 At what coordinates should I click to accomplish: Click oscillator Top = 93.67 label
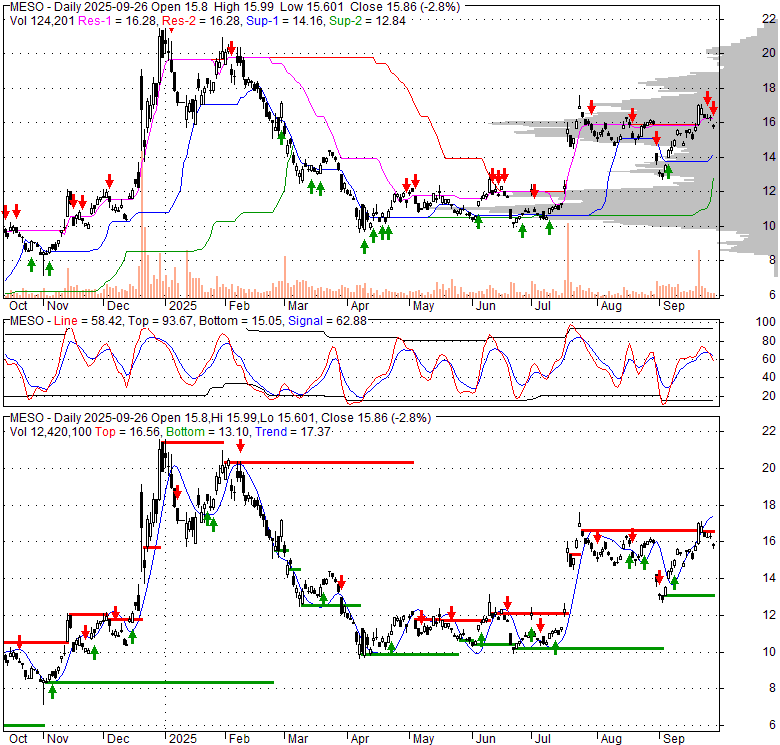point(160,321)
